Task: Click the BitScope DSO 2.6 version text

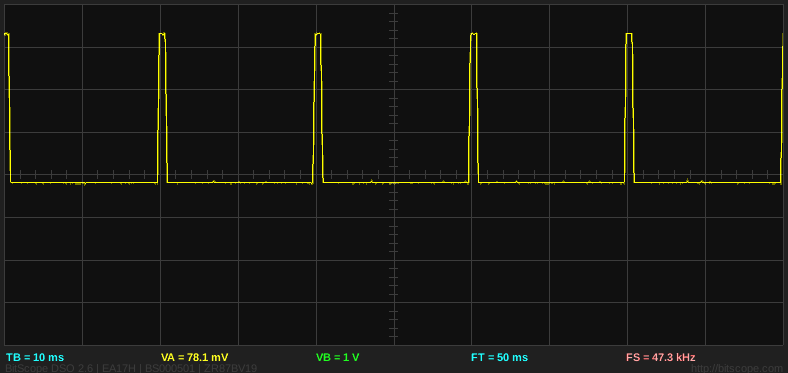Action: 49,369
